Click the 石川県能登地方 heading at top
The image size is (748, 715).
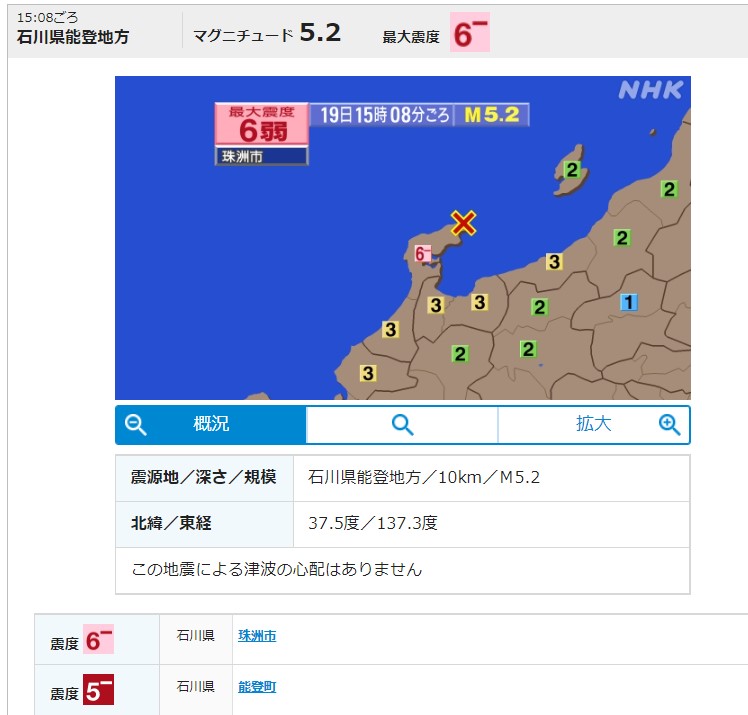73,37
